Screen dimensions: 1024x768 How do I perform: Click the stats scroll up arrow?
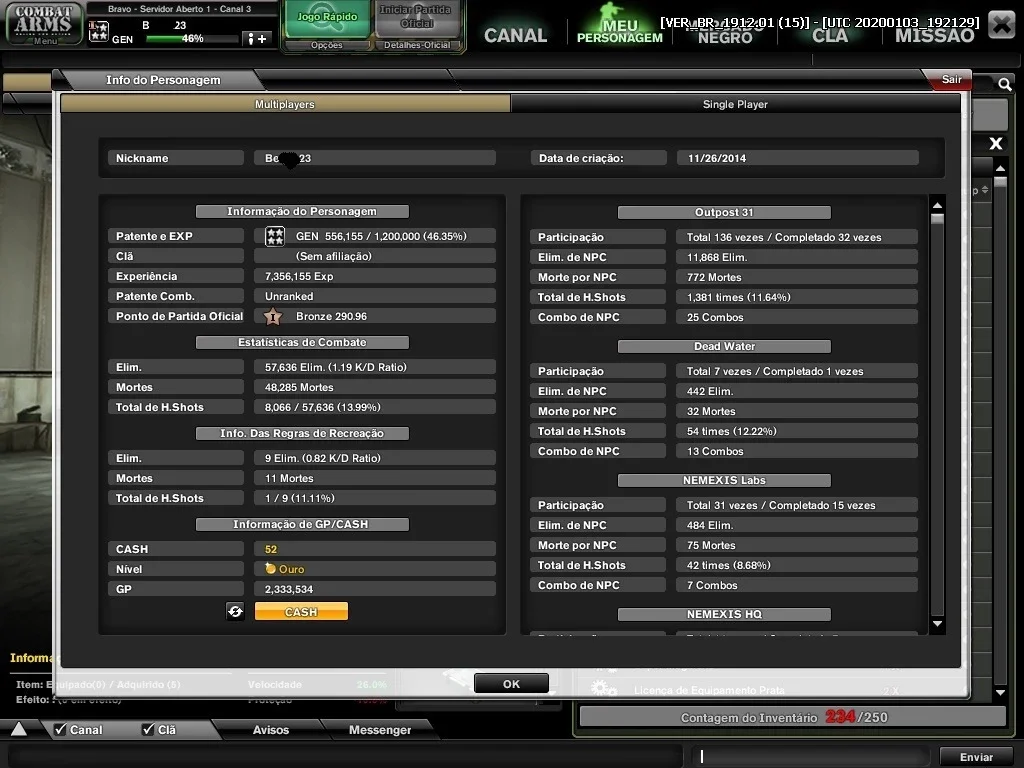click(937, 206)
